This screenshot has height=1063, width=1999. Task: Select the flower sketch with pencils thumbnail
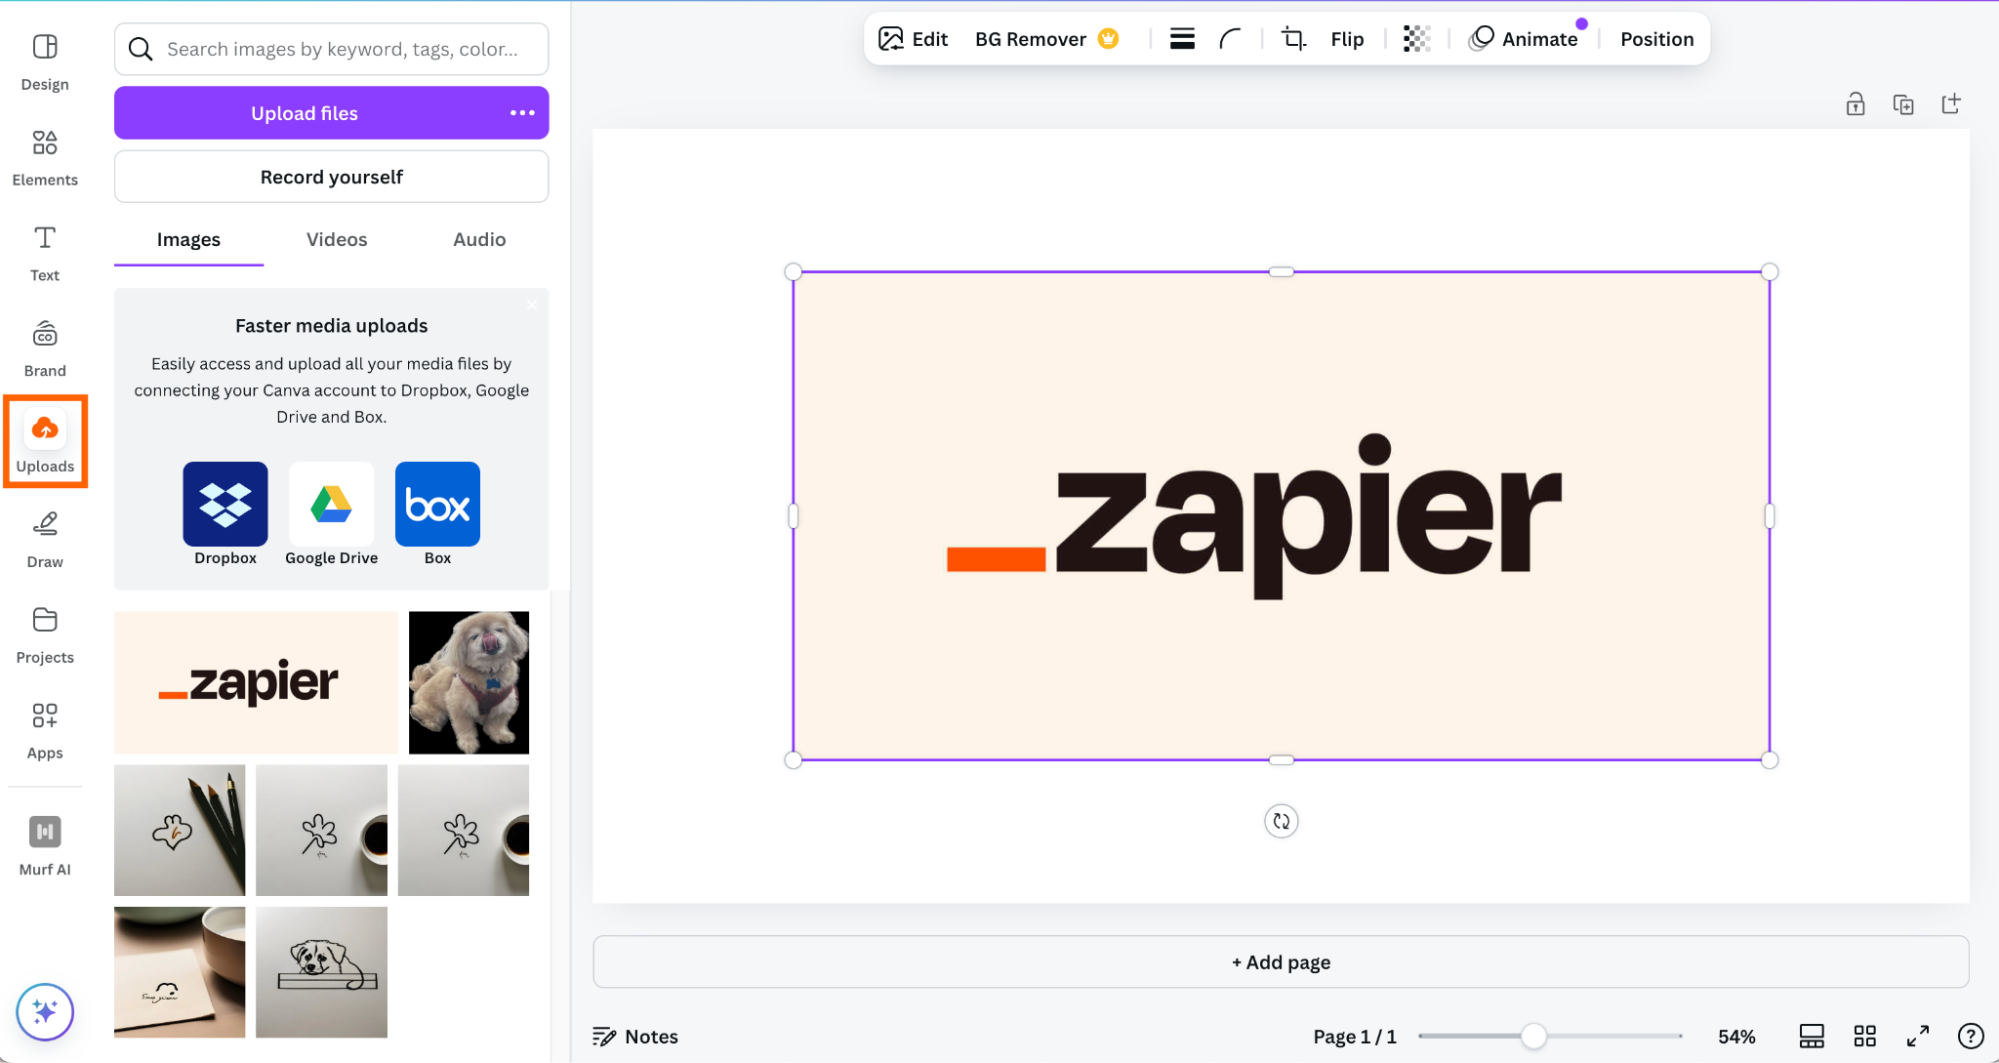coord(179,830)
